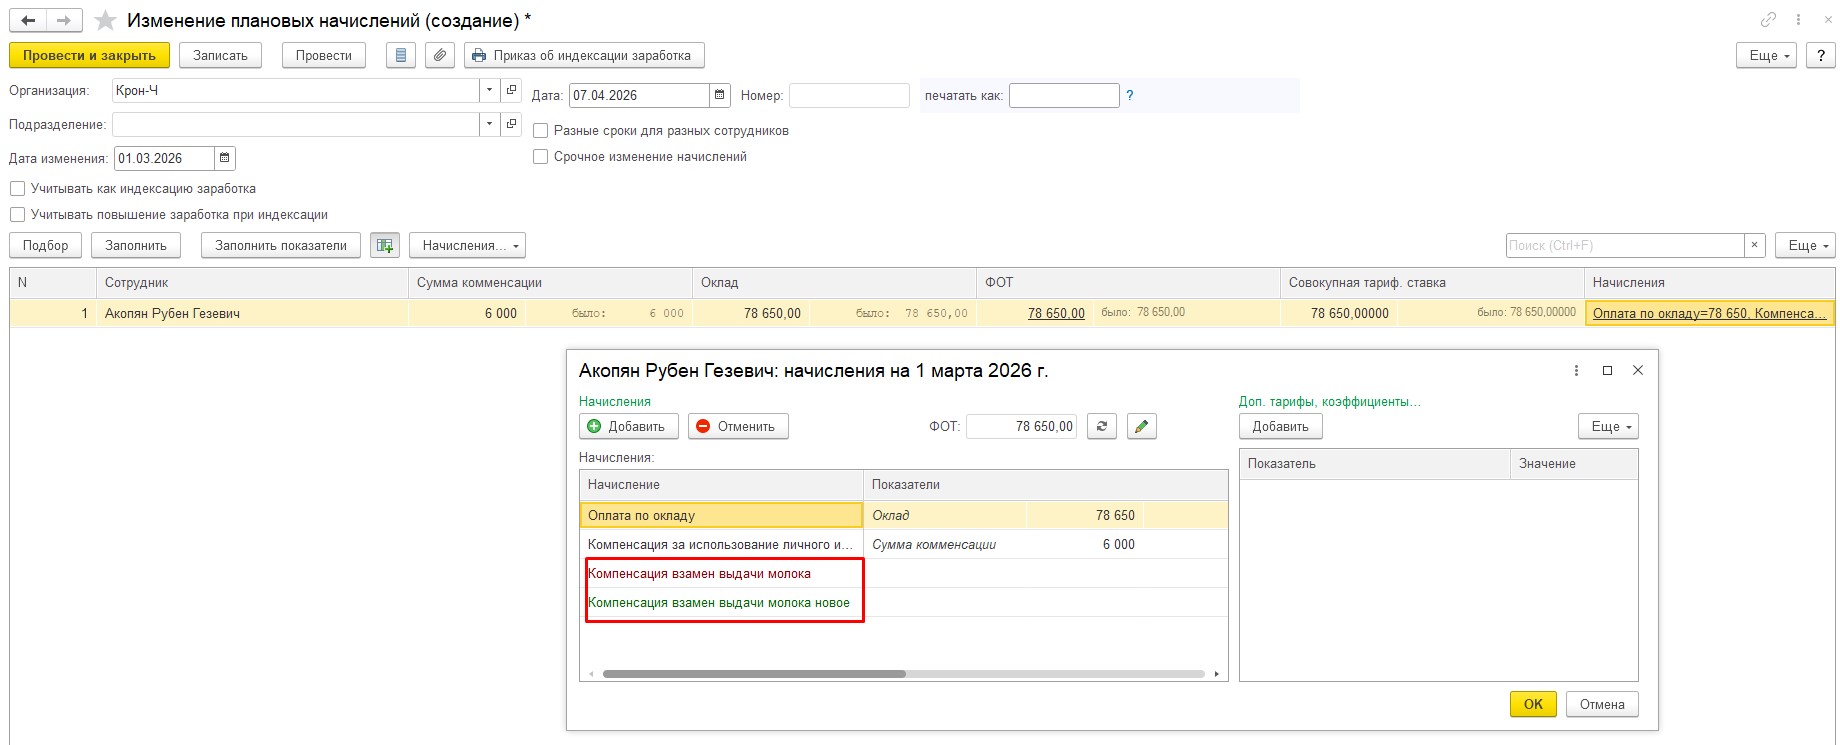The width and height of the screenshot is (1840, 745).
Task: Open the Подразделение dropdown arrow
Action: (489, 124)
